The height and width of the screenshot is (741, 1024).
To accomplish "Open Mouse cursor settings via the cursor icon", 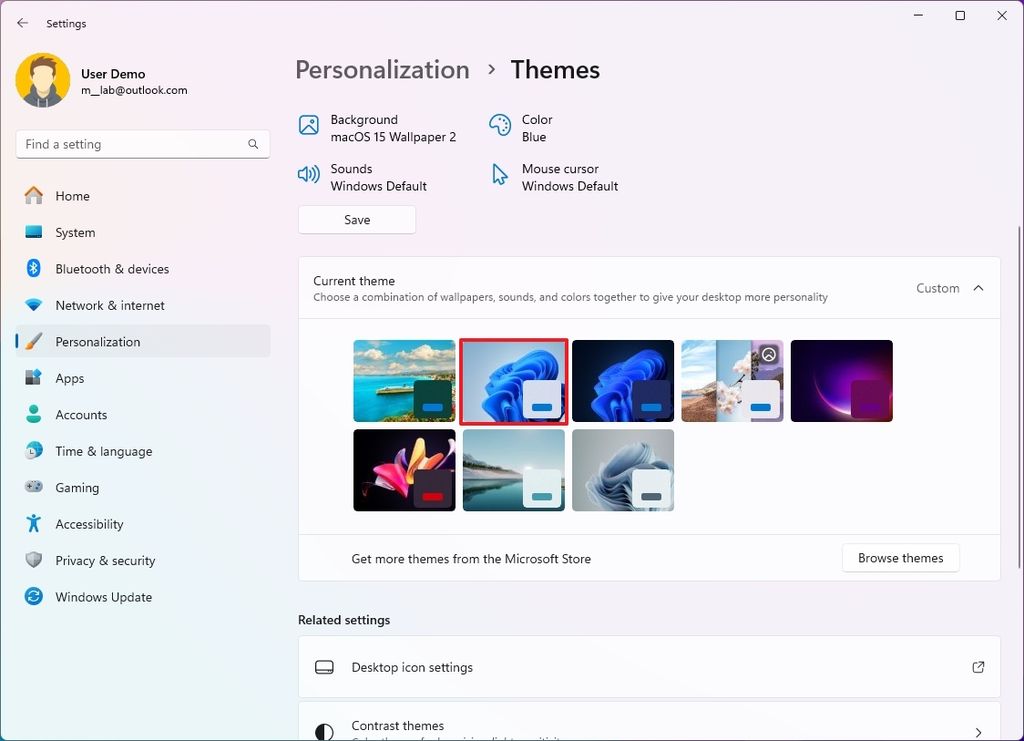I will click(500, 173).
